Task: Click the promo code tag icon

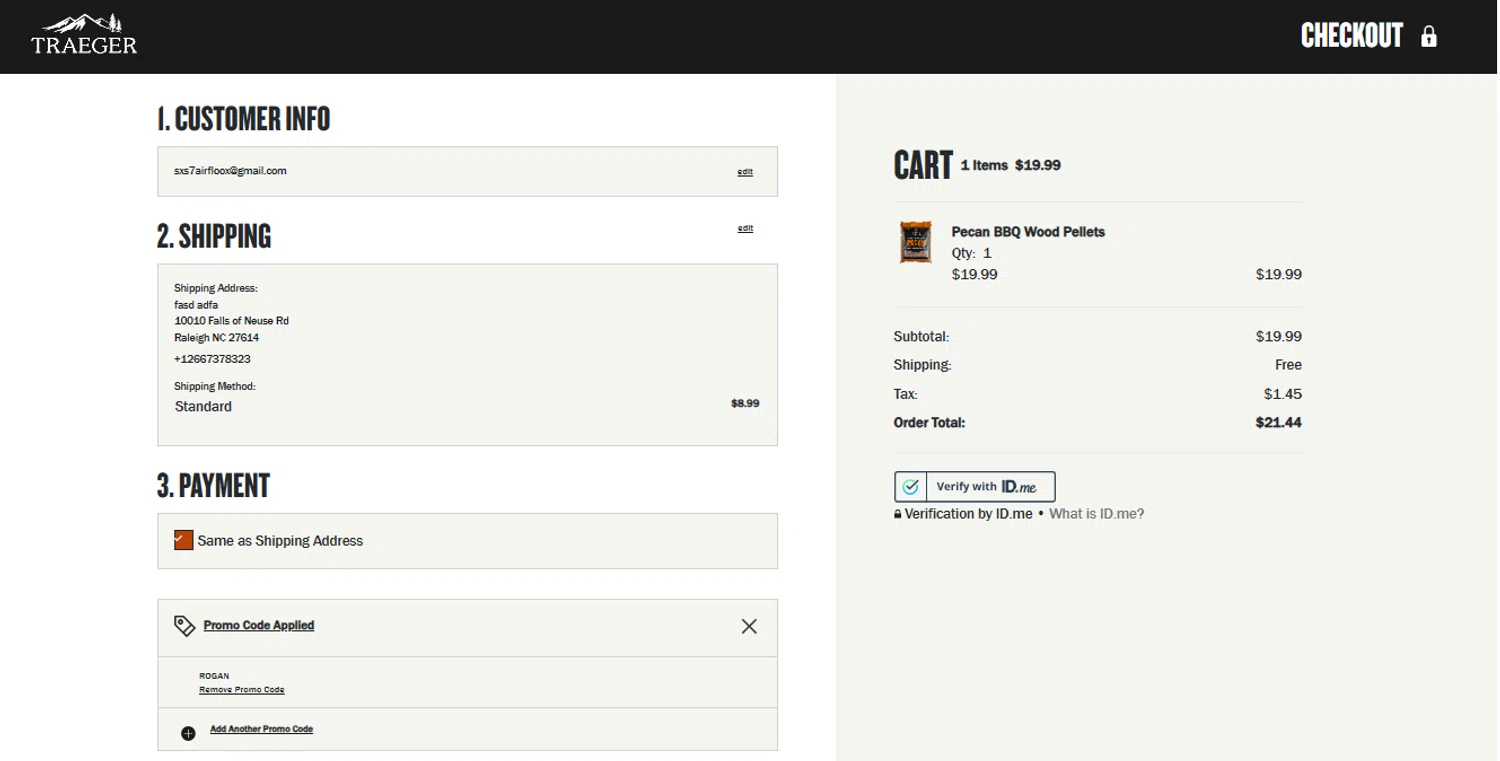Action: click(x=184, y=626)
